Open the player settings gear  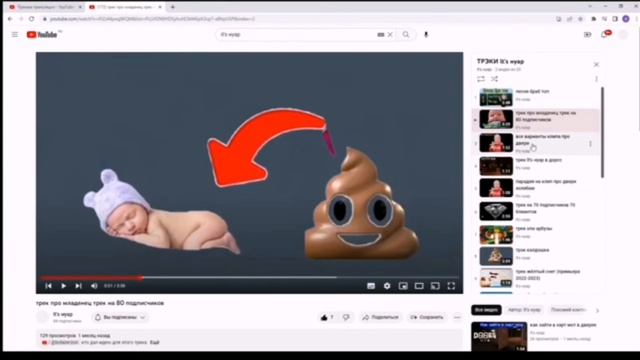[x=387, y=286]
